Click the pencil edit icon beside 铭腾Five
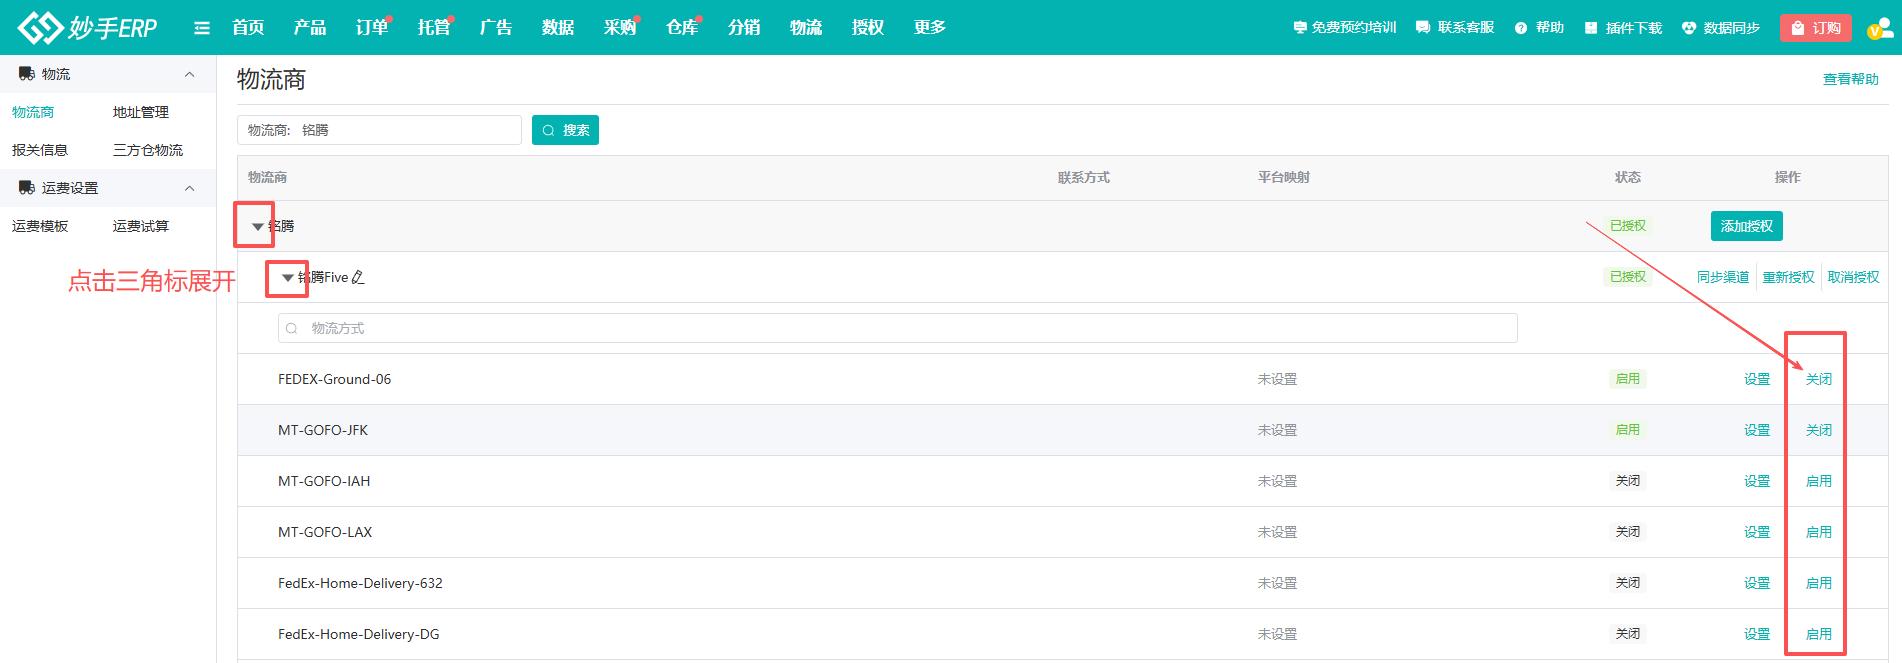 (x=358, y=278)
